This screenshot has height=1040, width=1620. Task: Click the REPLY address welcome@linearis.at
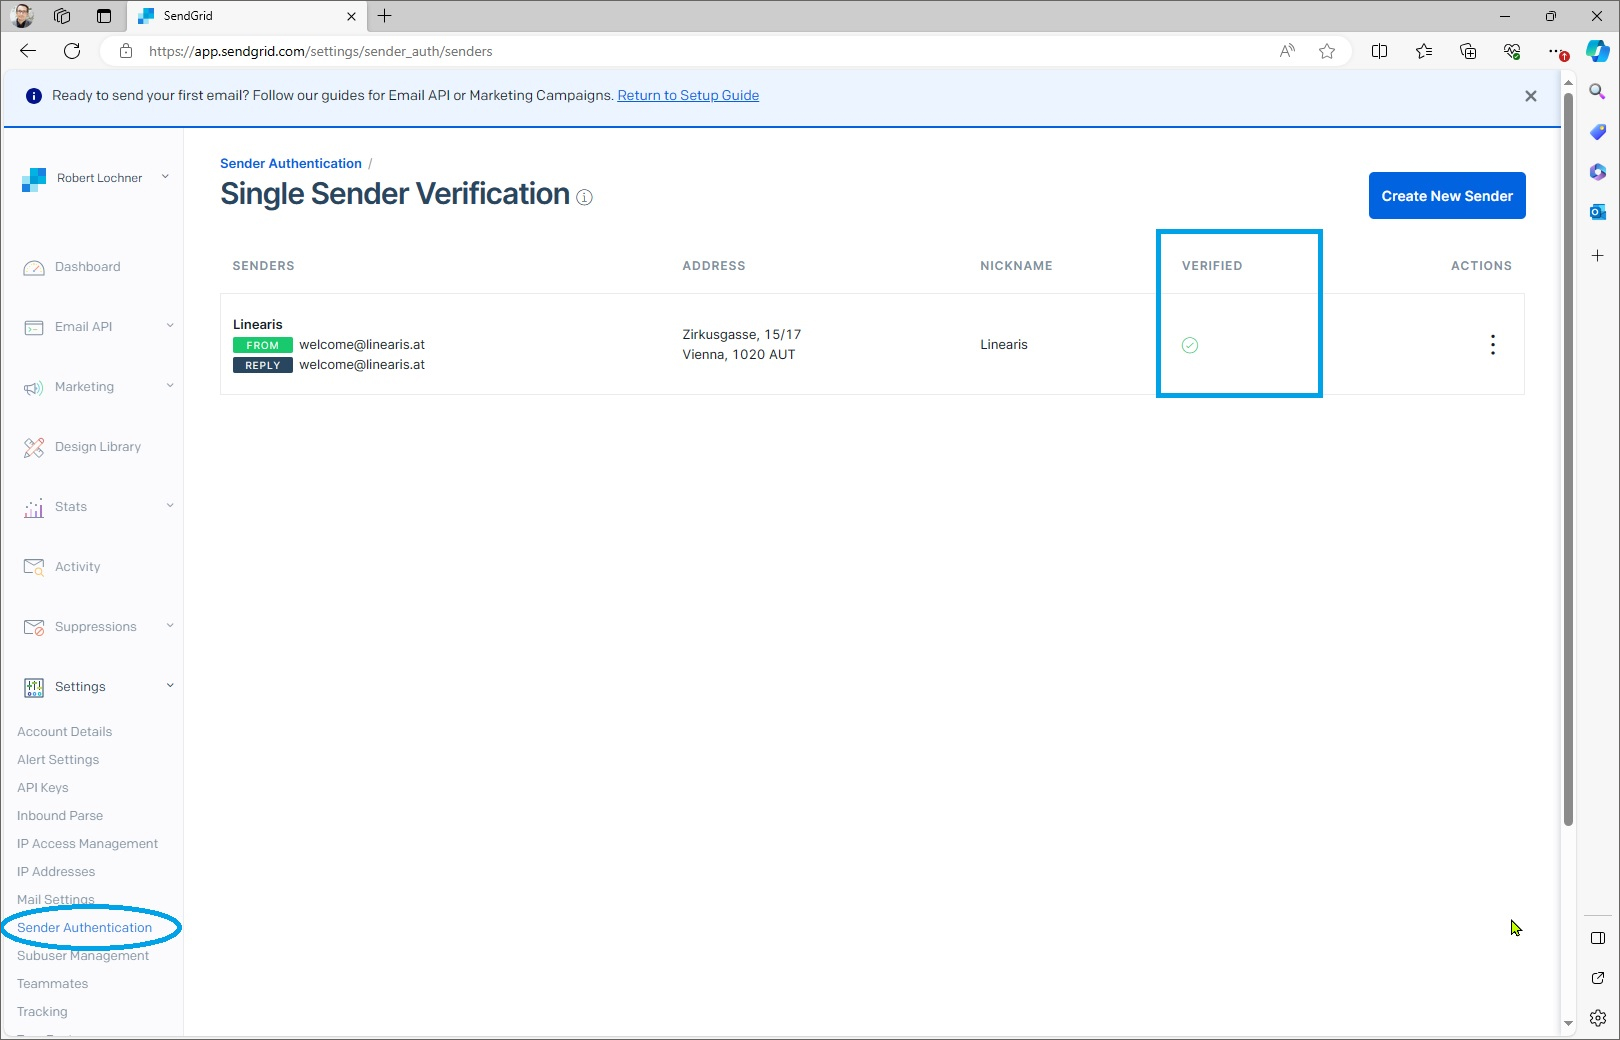pyautogui.click(x=362, y=365)
